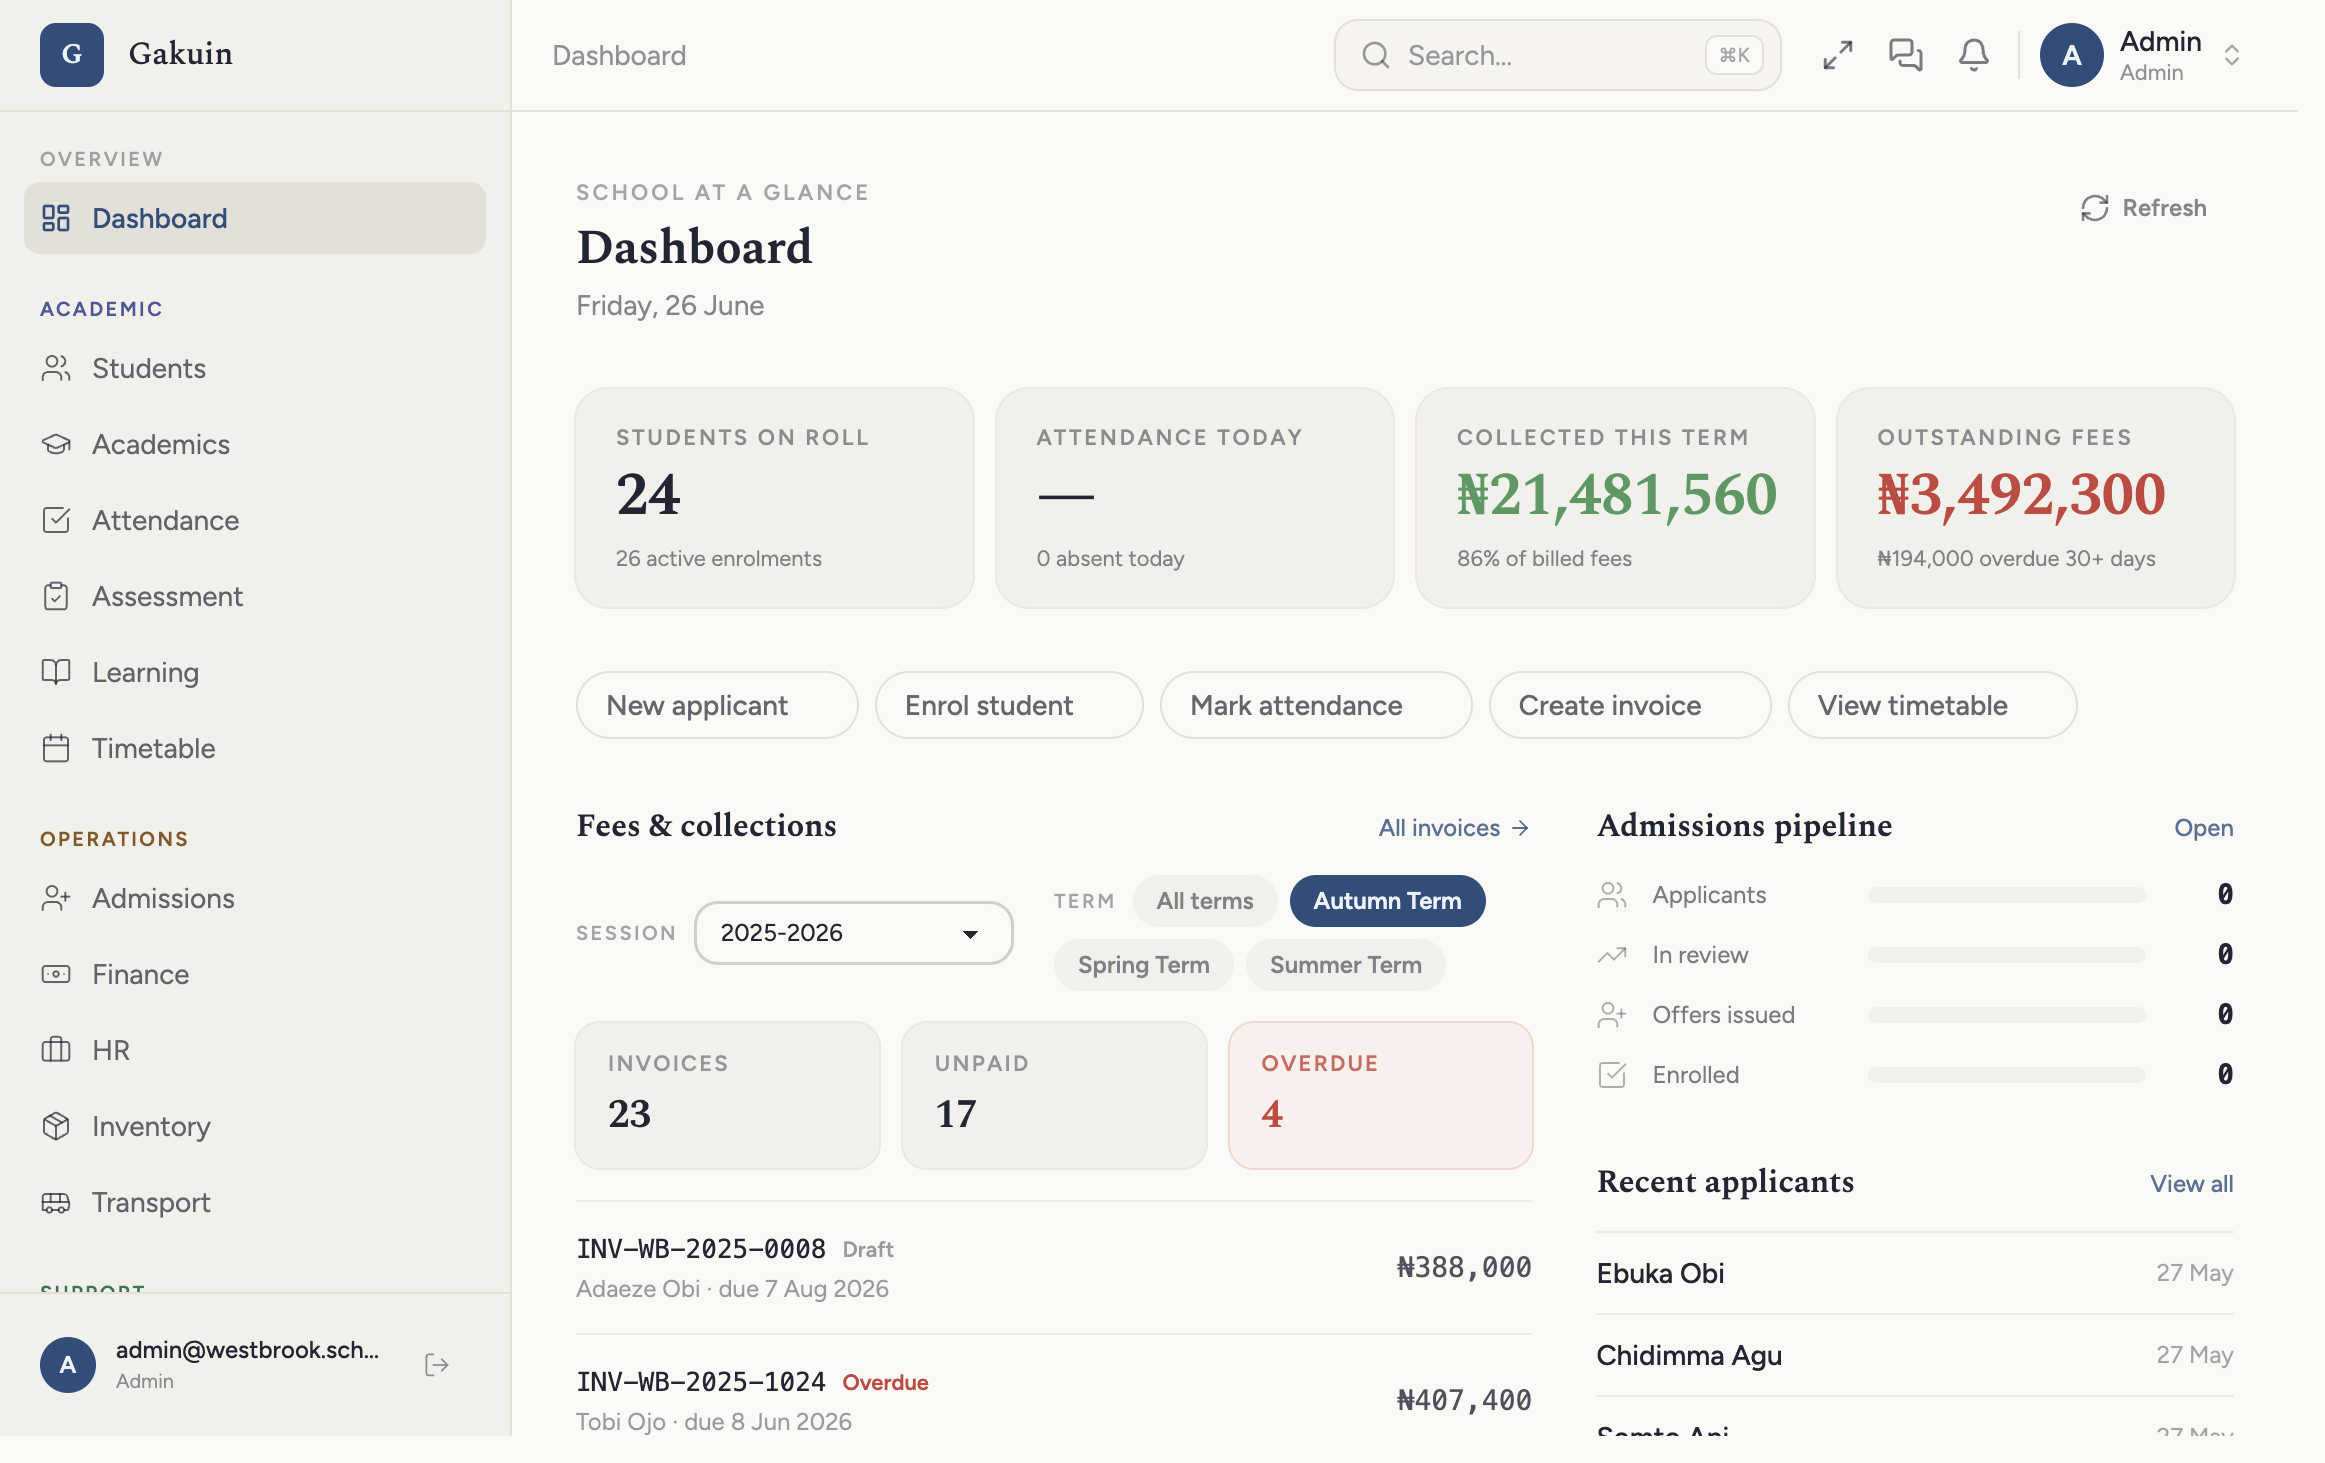
Task: Click the Attendance checkbox icon
Action: click(56, 520)
